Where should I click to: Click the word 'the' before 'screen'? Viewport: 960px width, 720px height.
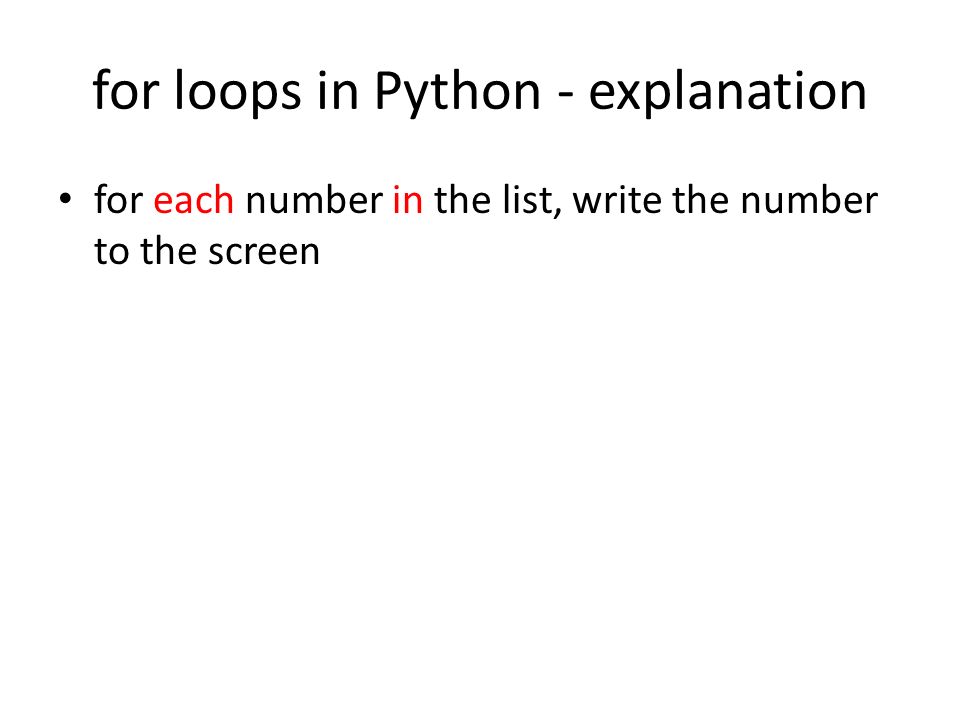(169, 250)
